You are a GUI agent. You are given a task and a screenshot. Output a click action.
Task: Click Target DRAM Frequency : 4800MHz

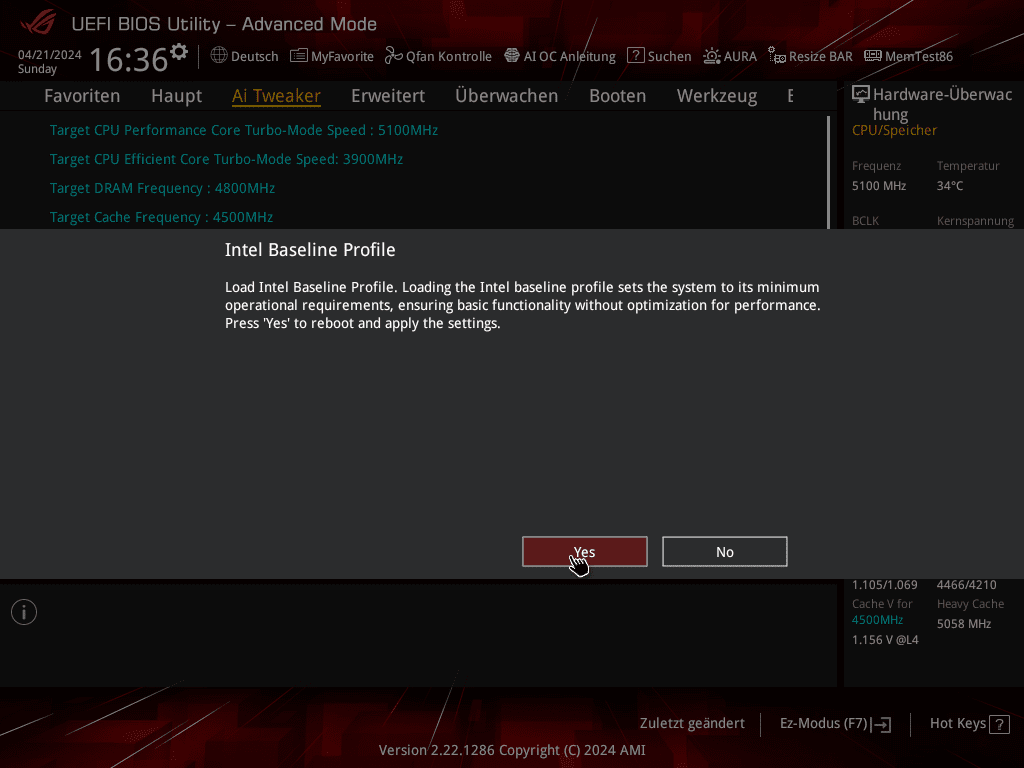(x=162, y=188)
